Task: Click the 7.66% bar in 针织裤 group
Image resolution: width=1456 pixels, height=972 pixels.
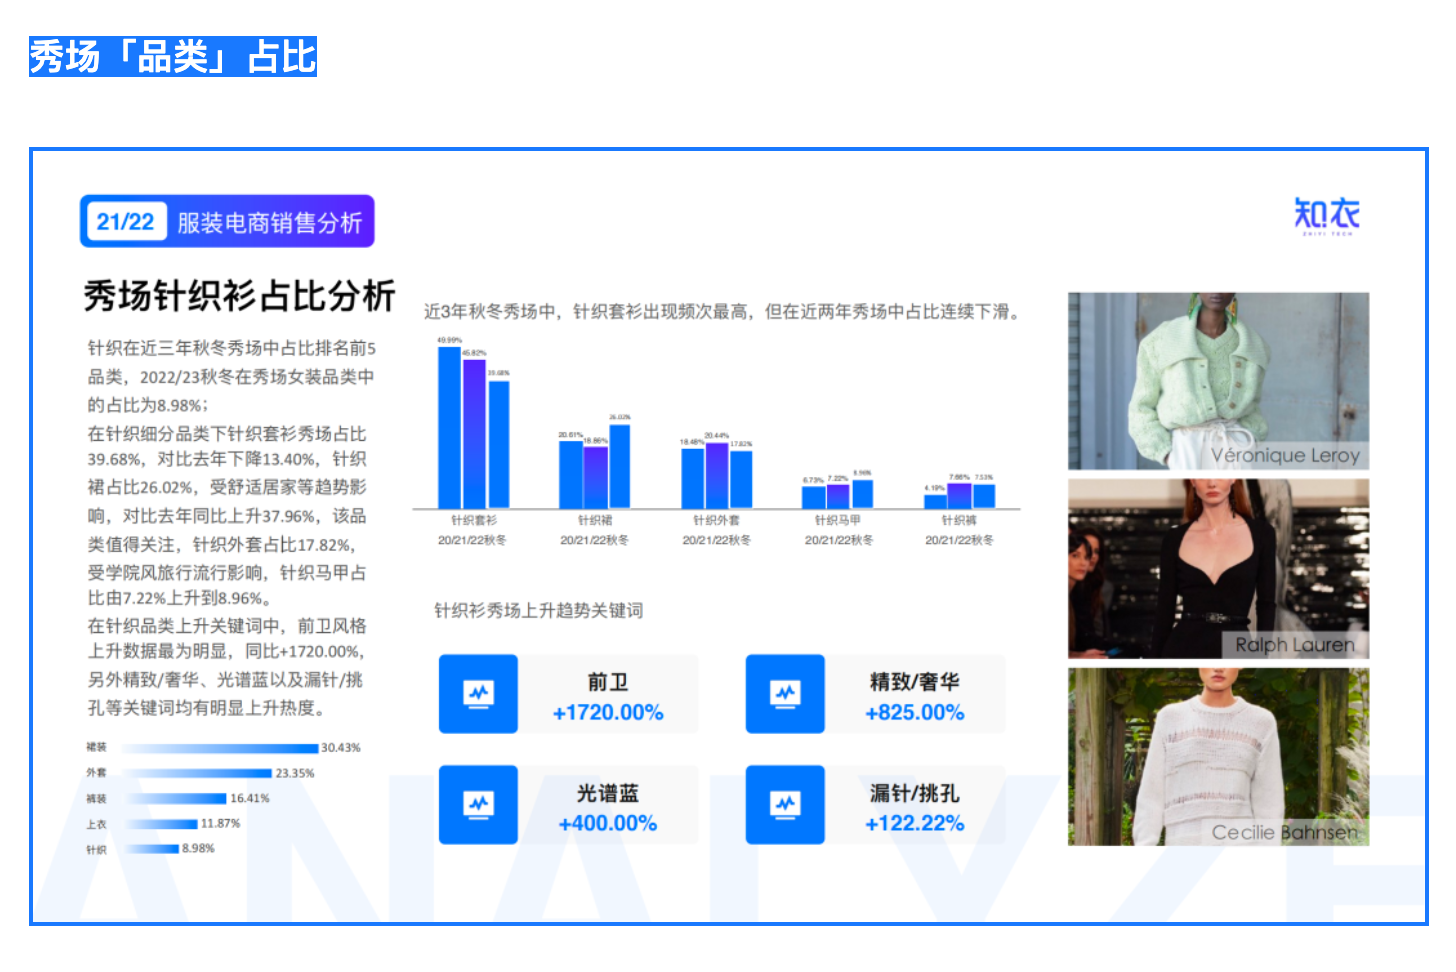Action: tap(959, 496)
